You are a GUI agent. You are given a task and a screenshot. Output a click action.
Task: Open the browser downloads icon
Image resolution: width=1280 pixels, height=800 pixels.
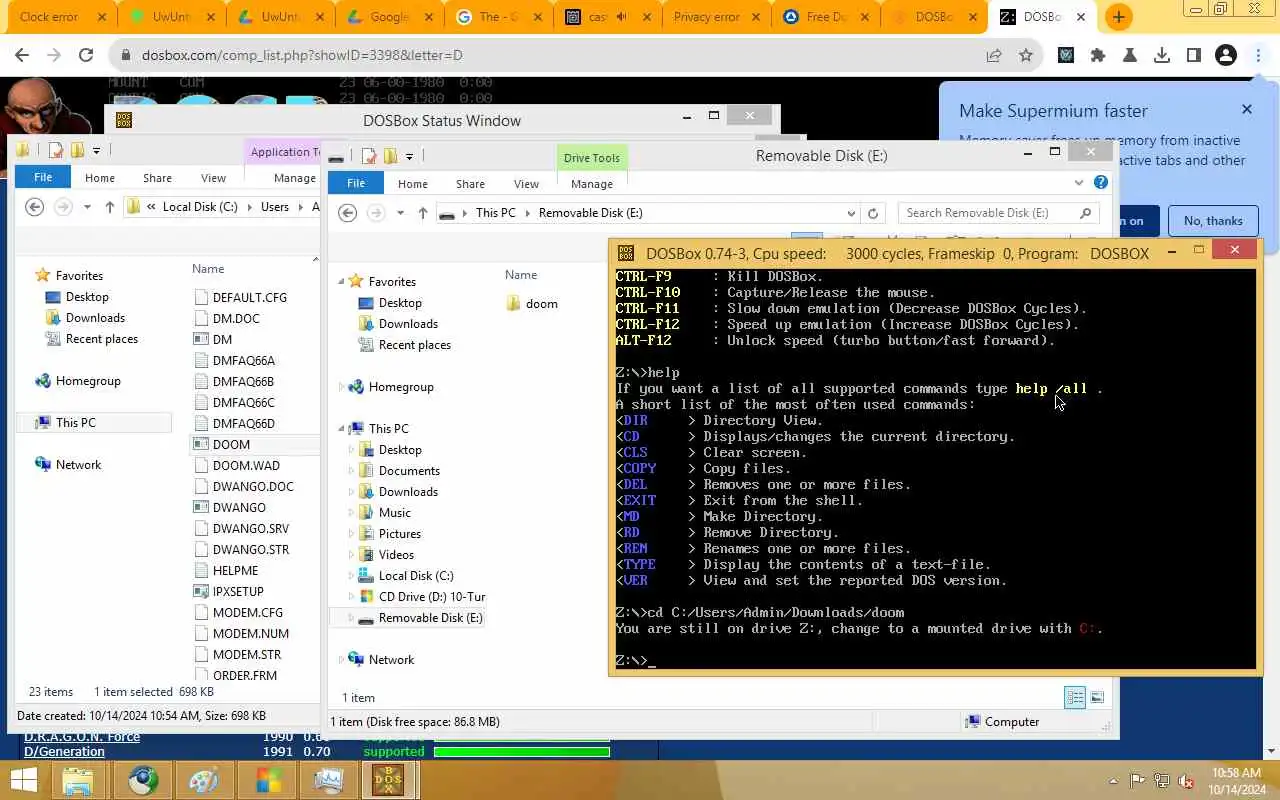pyautogui.click(x=1162, y=56)
